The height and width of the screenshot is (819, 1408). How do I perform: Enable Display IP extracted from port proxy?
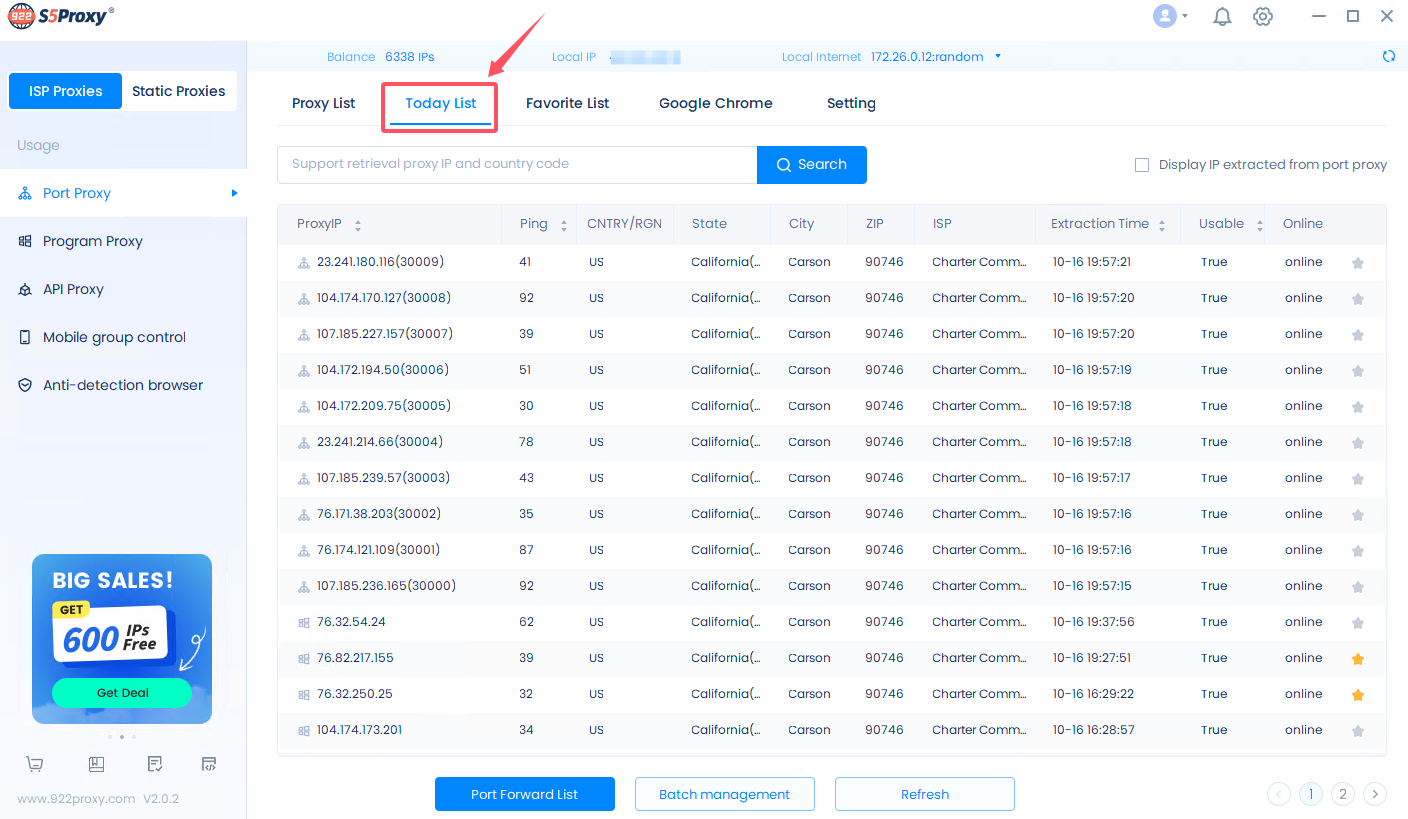[x=1142, y=165]
